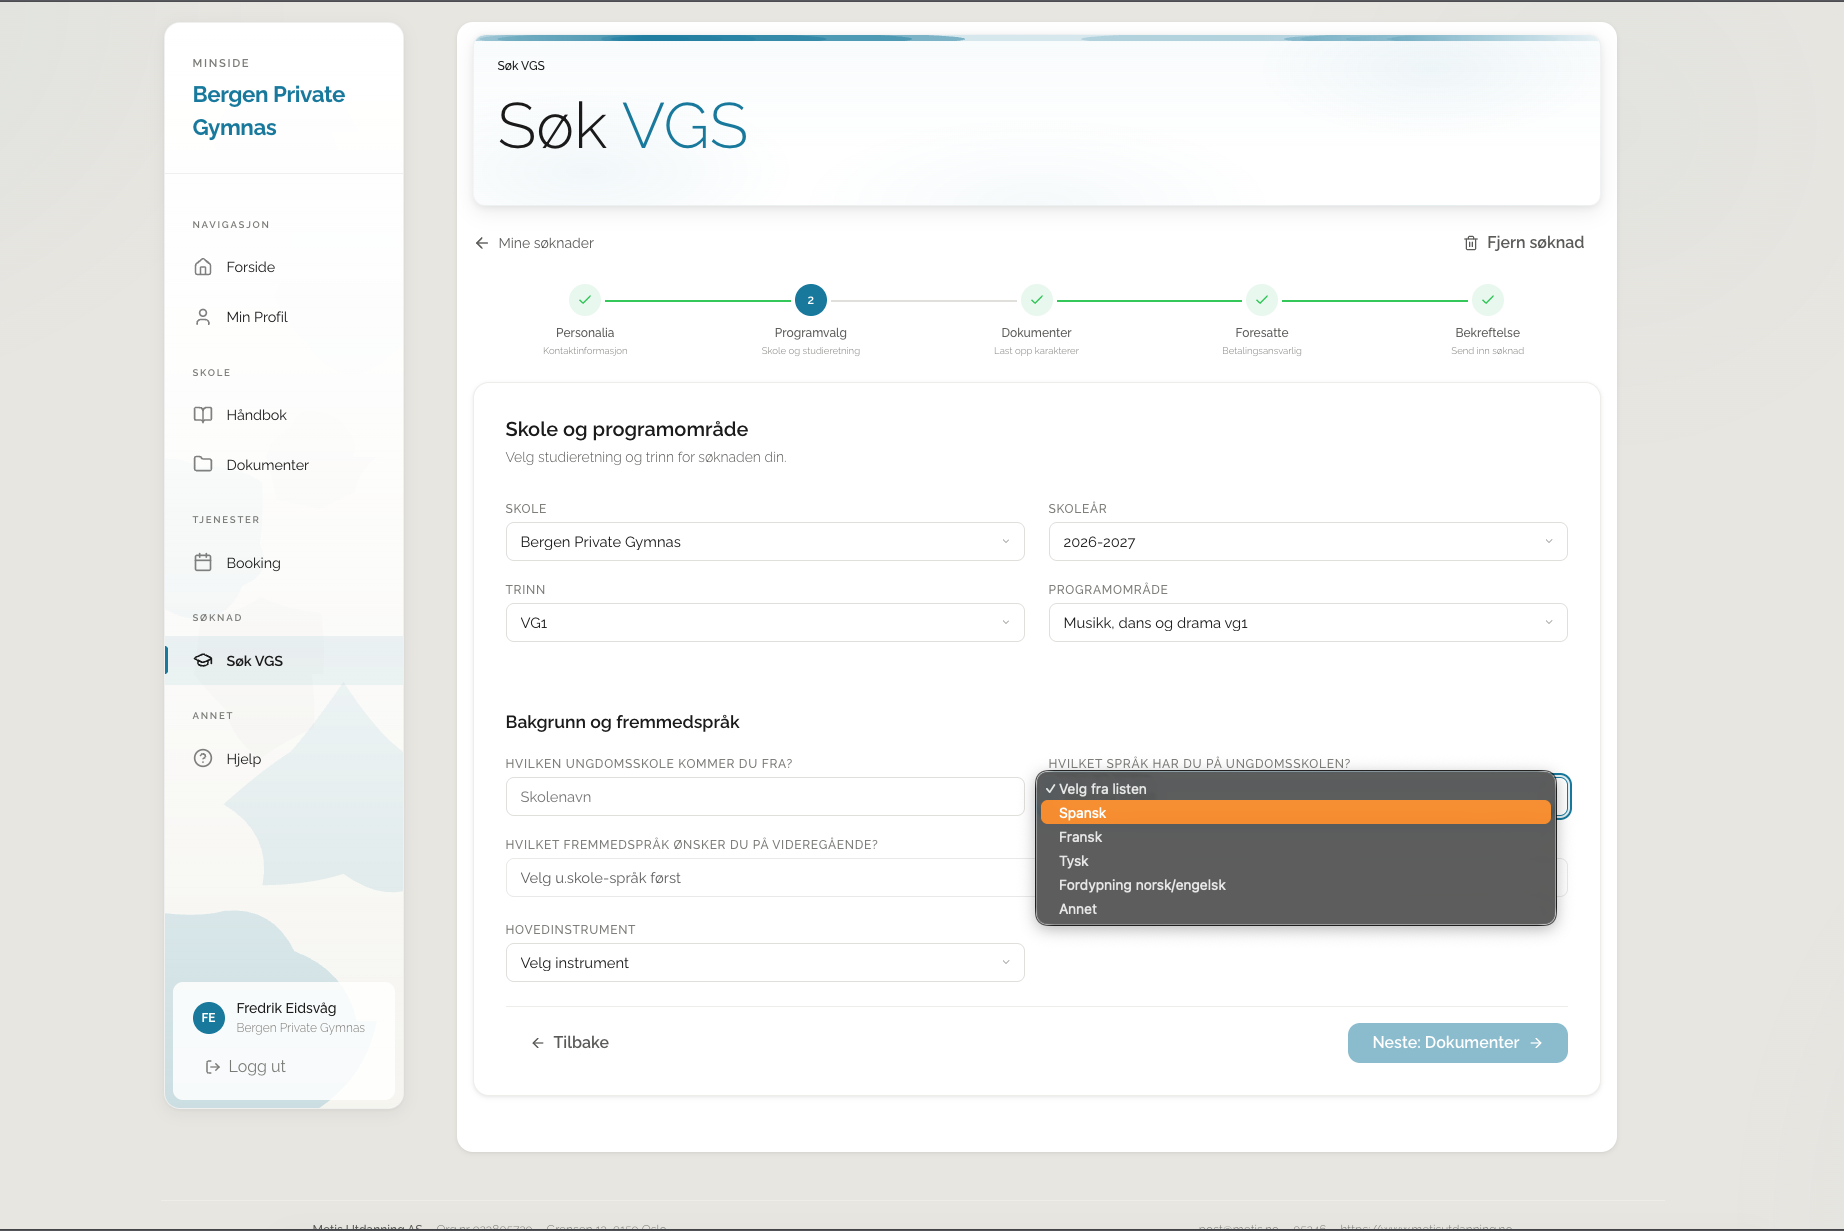This screenshot has height=1231, width=1844.
Task: Open Min Profil page
Action: coord(284,317)
